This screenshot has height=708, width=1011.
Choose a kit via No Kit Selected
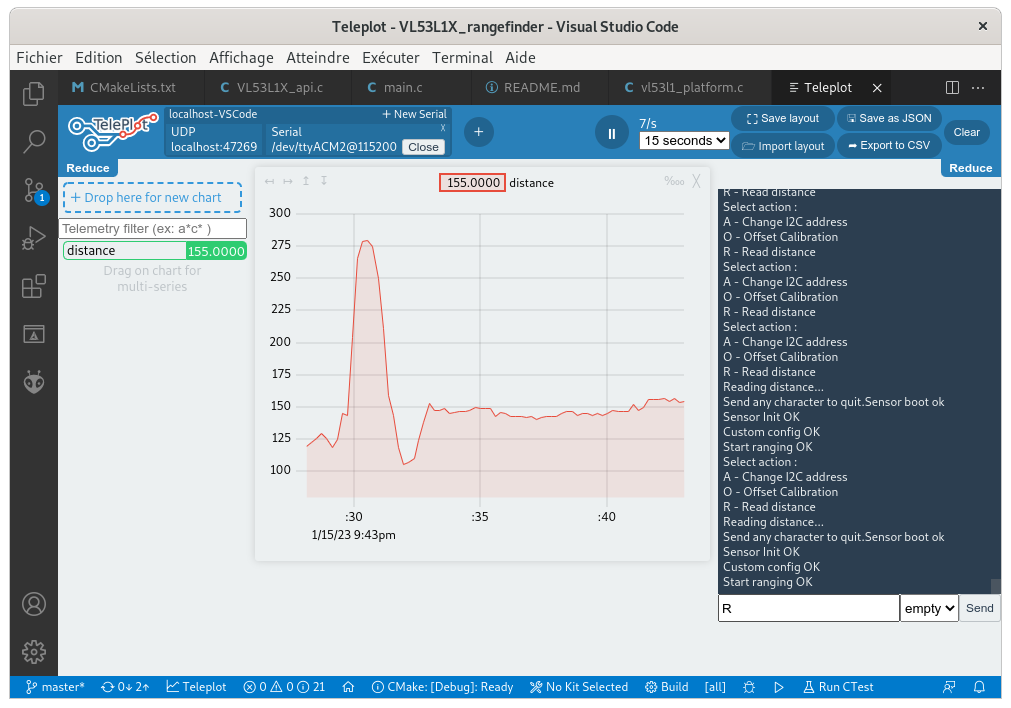click(579, 687)
